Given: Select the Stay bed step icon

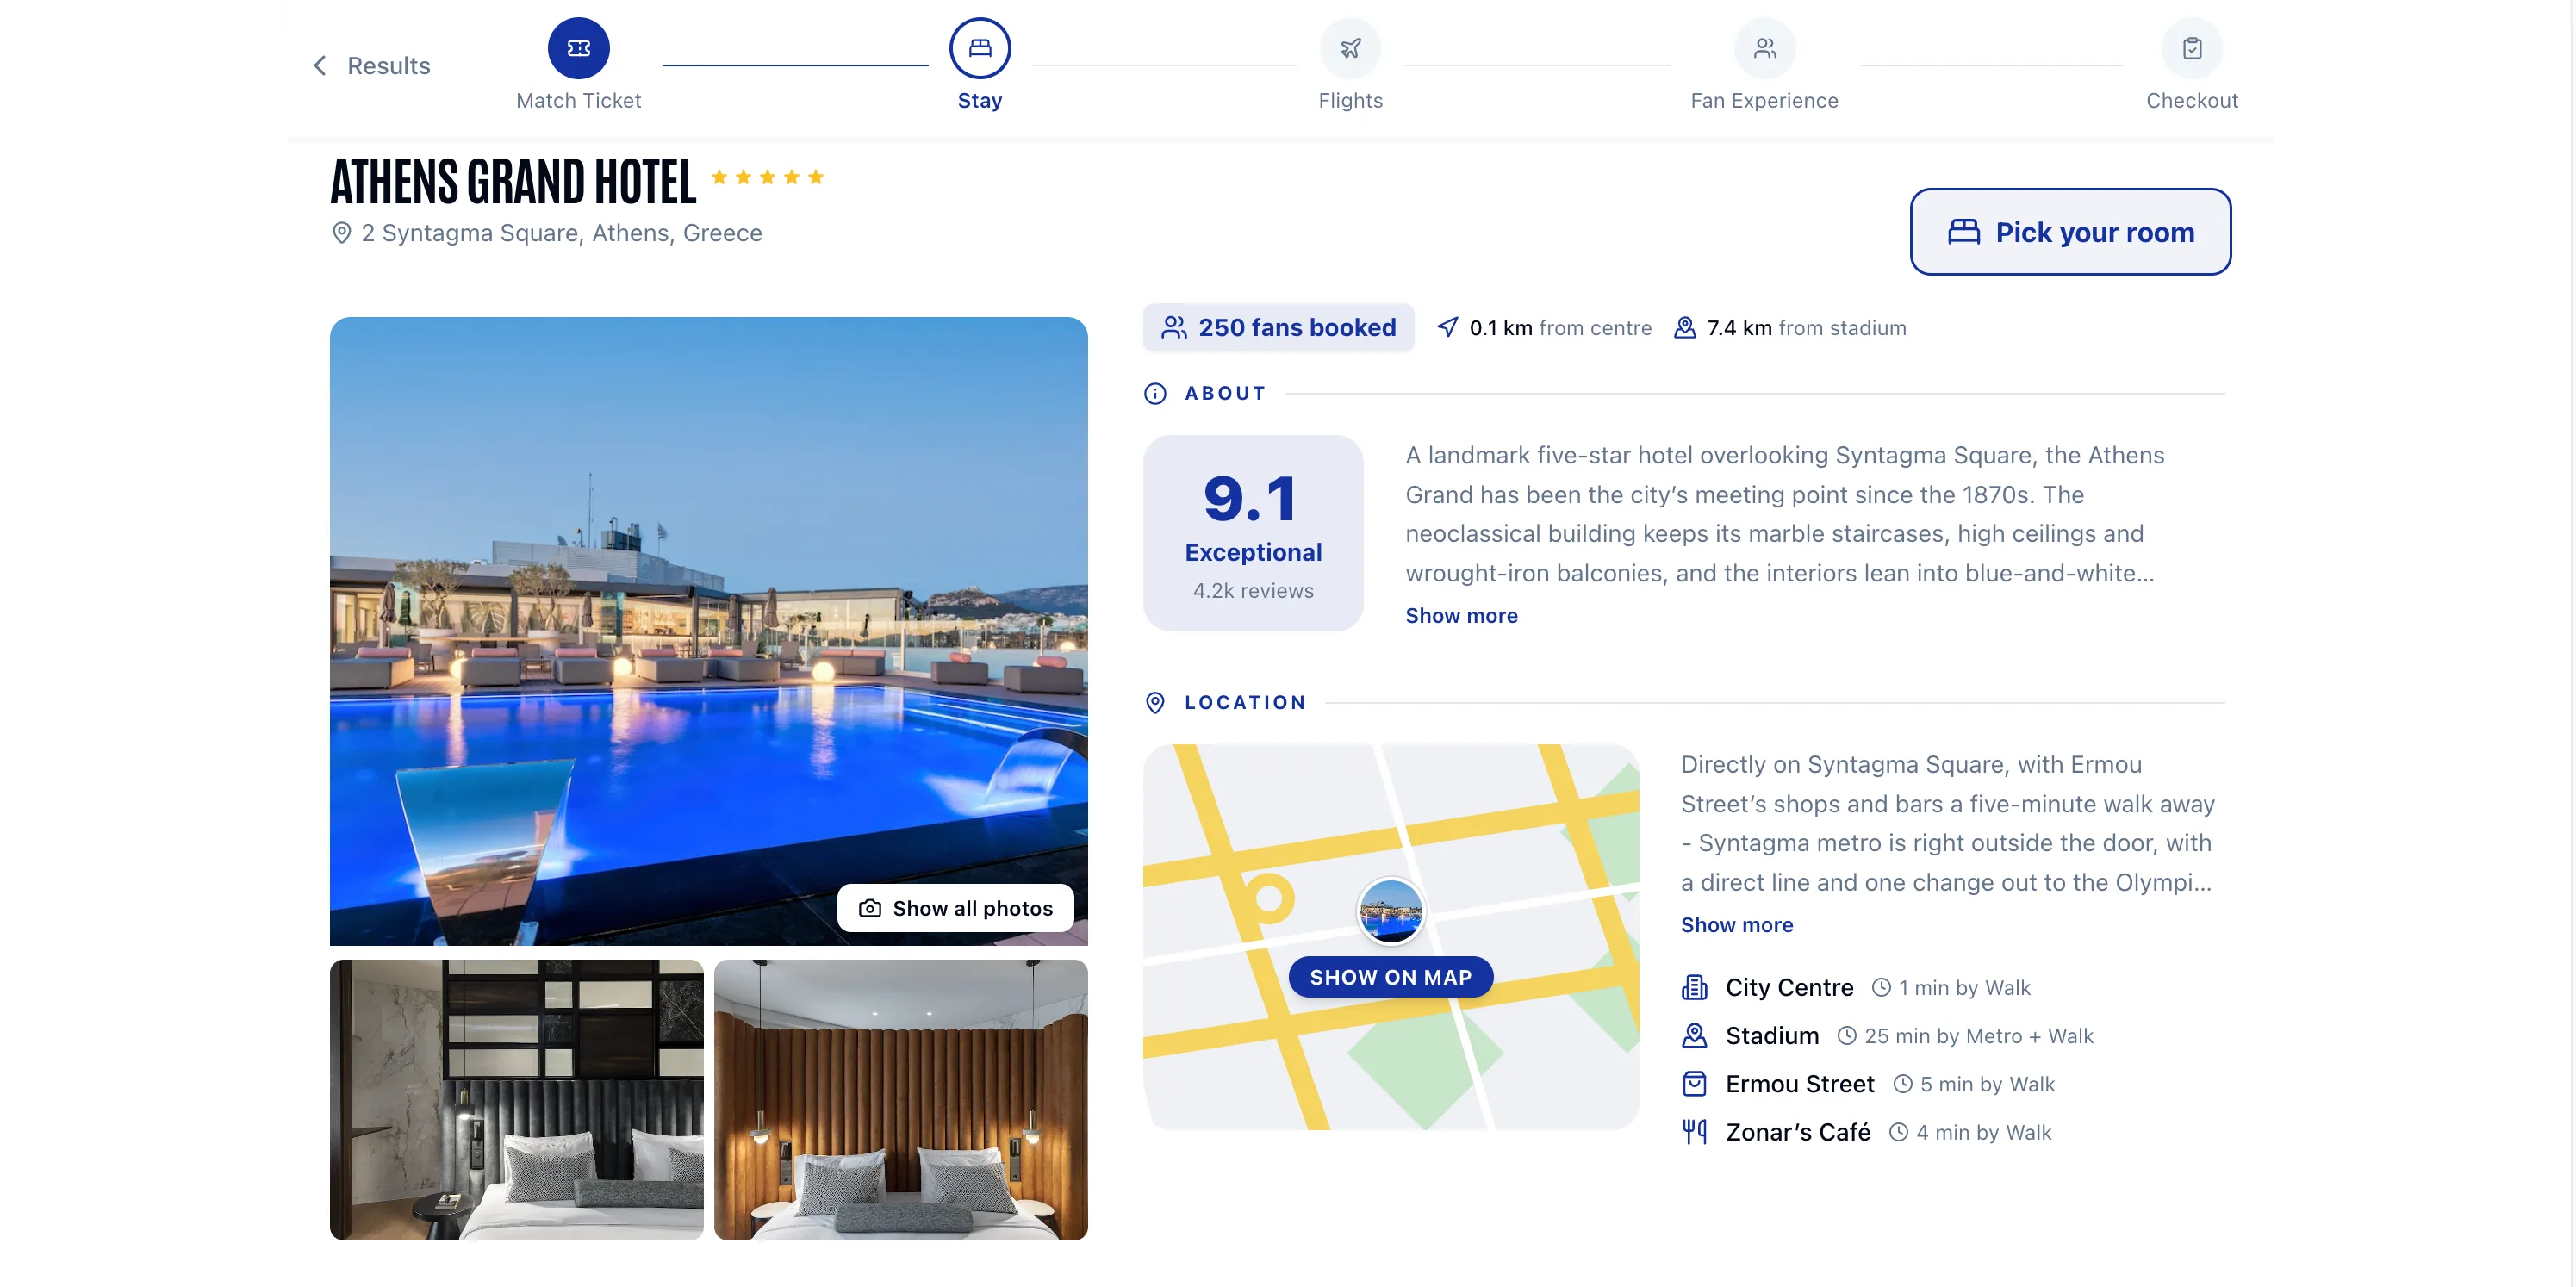Looking at the screenshot, I should [x=979, y=48].
